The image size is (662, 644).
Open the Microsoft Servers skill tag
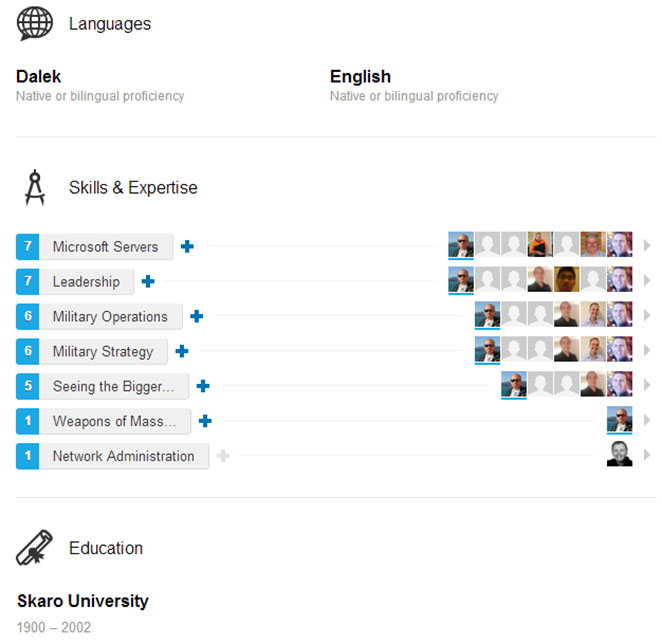tap(106, 247)
